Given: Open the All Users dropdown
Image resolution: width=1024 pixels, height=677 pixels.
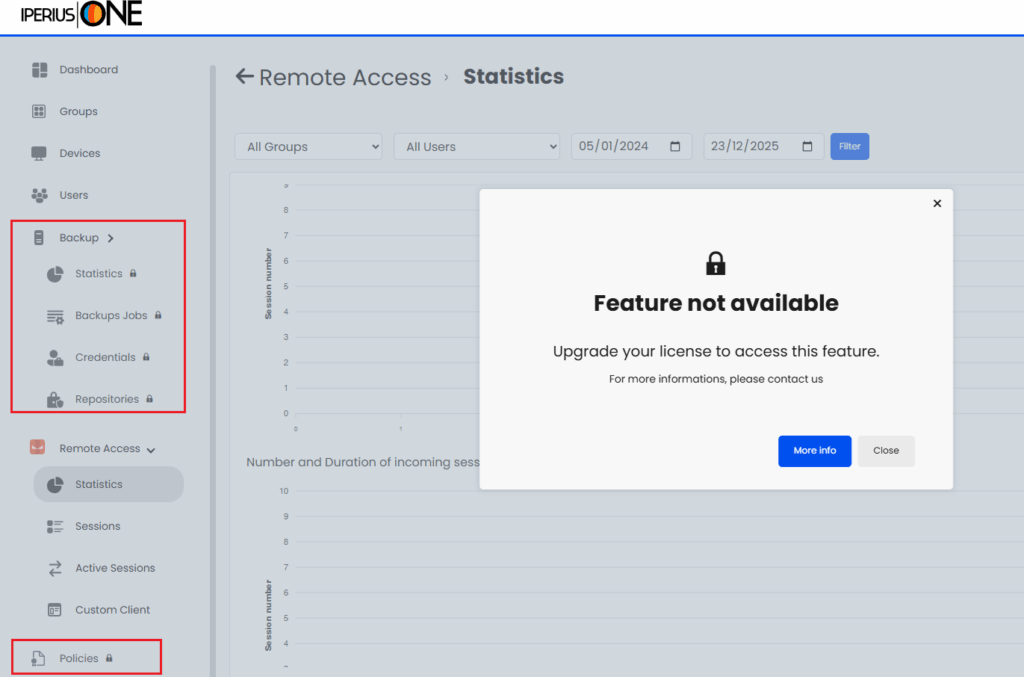Looking at the screenshot, I should click(x=477, y=147).
